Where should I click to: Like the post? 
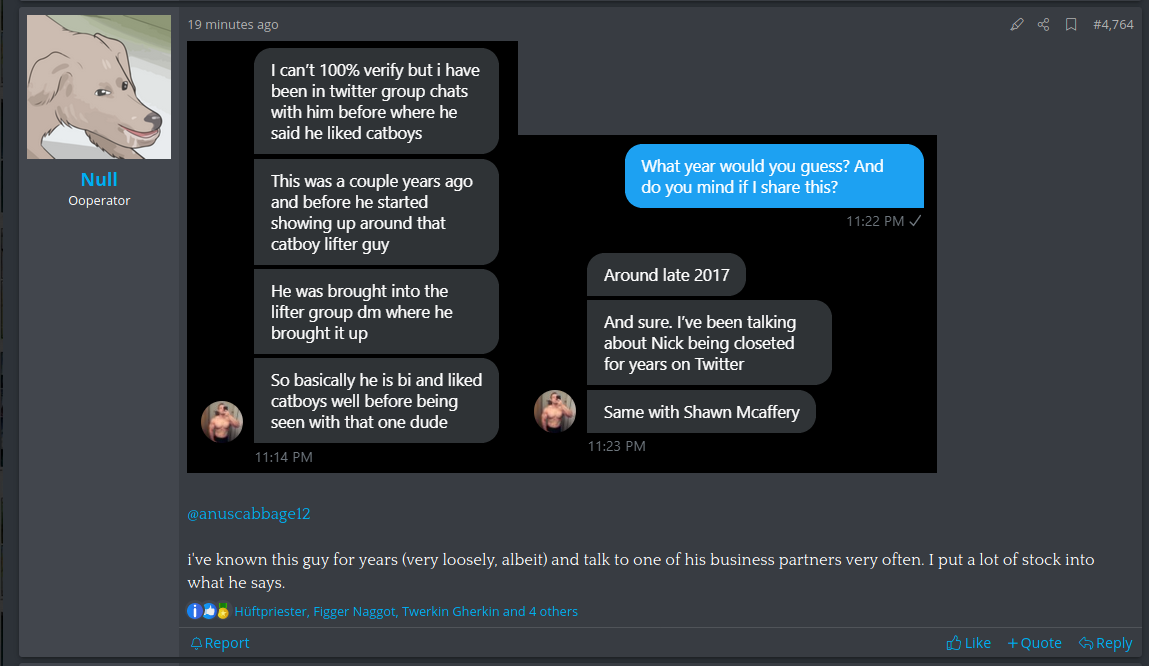(x=969, y=643)
